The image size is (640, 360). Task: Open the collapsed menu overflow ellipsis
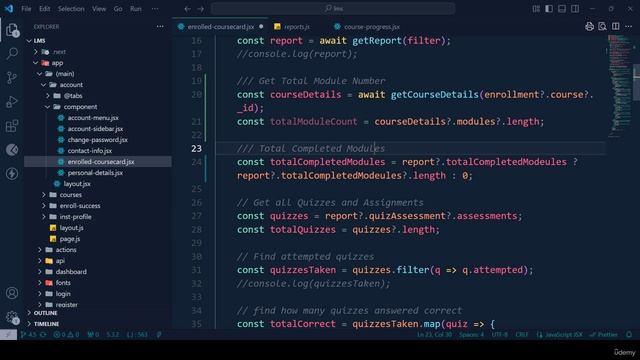pos(155,9)
